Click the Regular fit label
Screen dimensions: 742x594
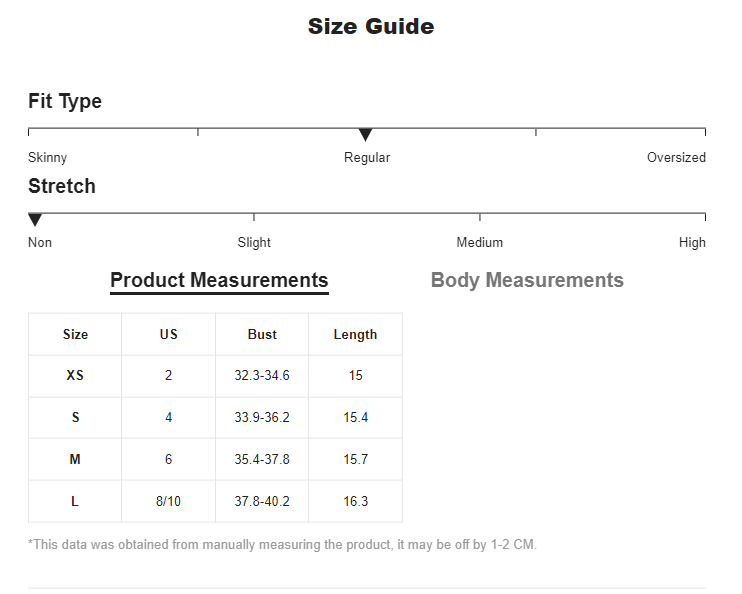pos(367,158)
